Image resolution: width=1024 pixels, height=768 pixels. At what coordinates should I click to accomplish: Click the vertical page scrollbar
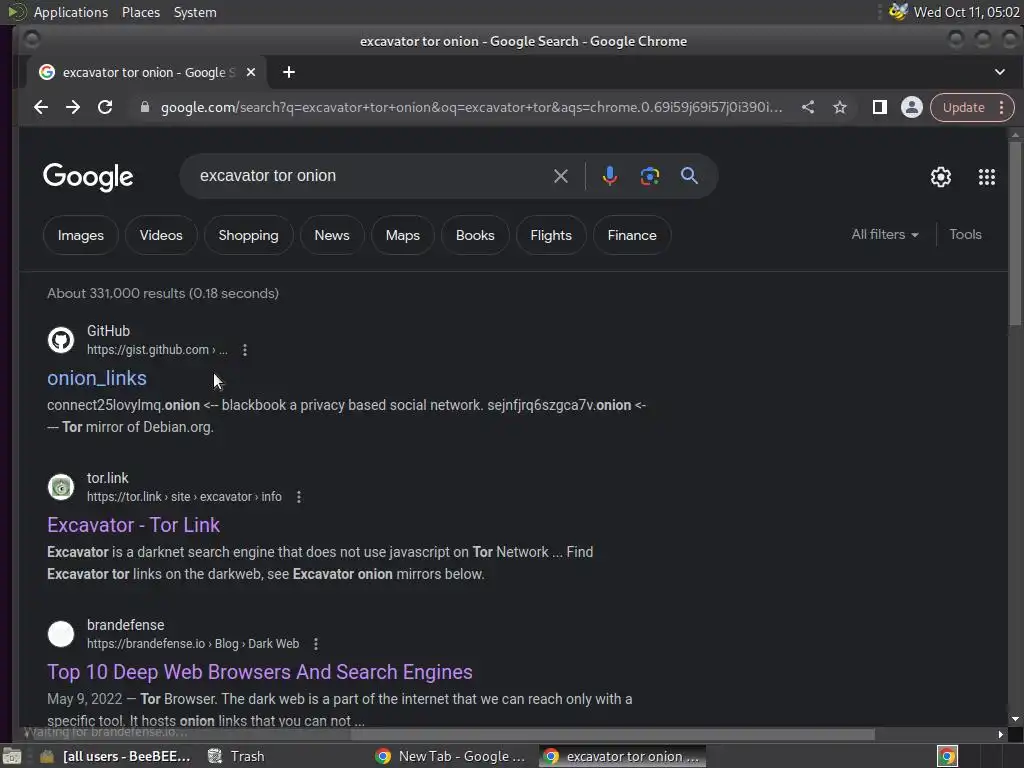pos(1014,235)
